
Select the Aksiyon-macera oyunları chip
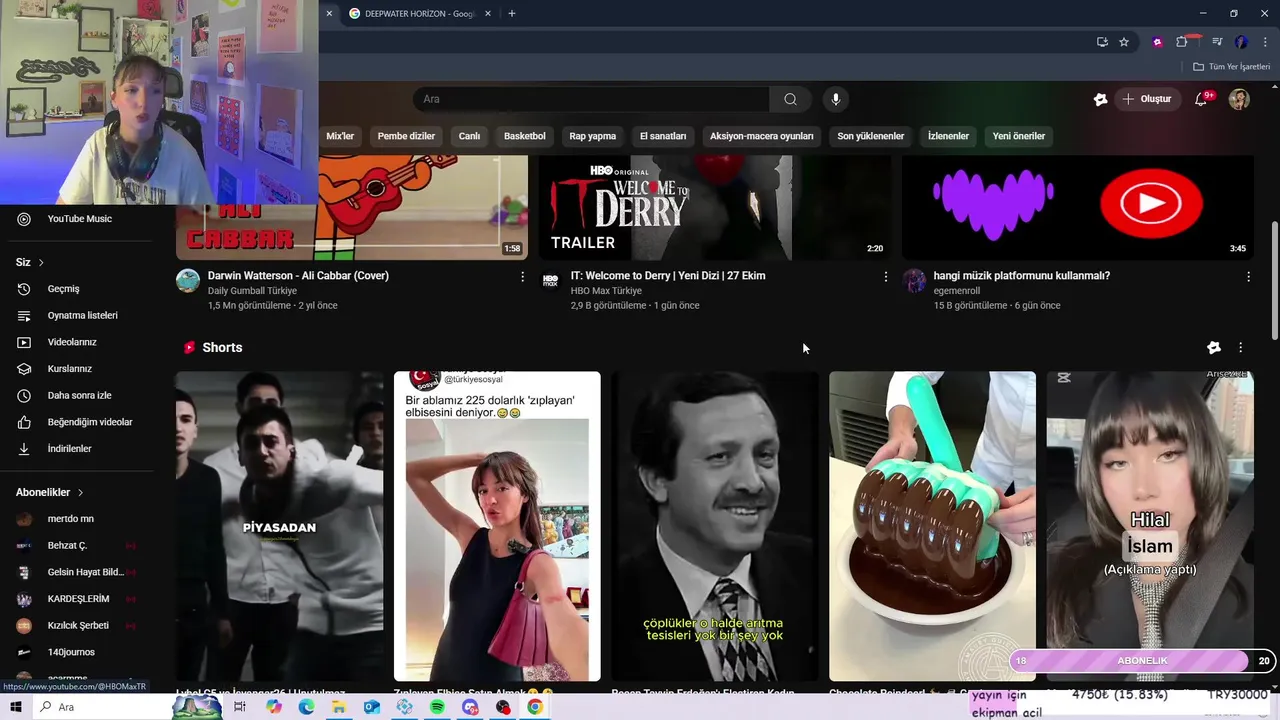click(762, 136)
